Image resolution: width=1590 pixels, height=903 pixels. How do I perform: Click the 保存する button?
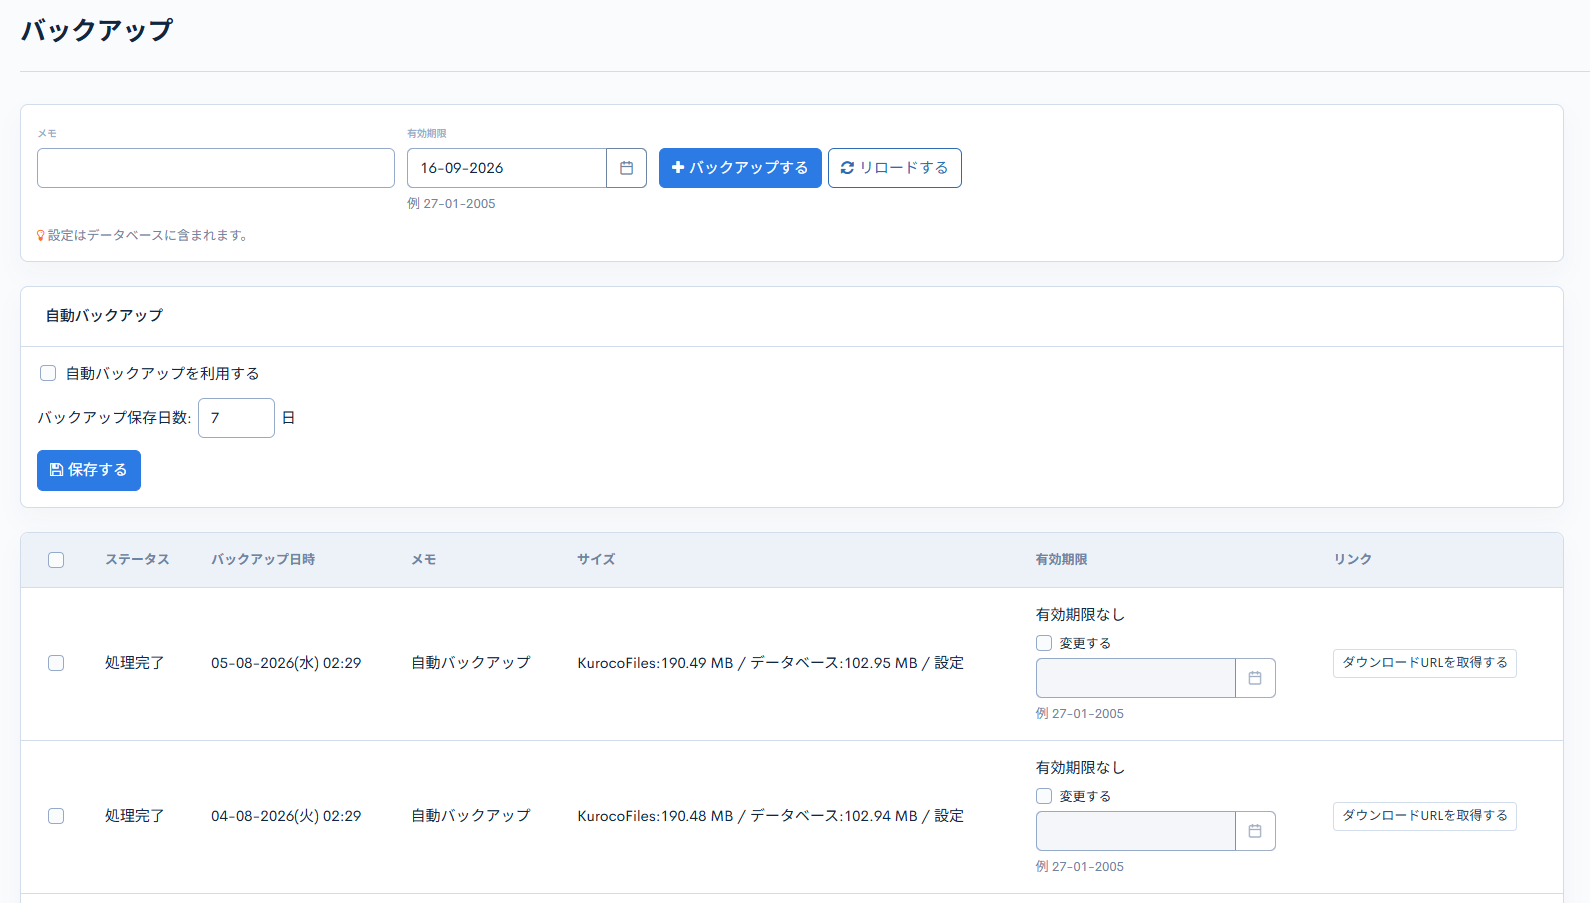click(89, 470)
